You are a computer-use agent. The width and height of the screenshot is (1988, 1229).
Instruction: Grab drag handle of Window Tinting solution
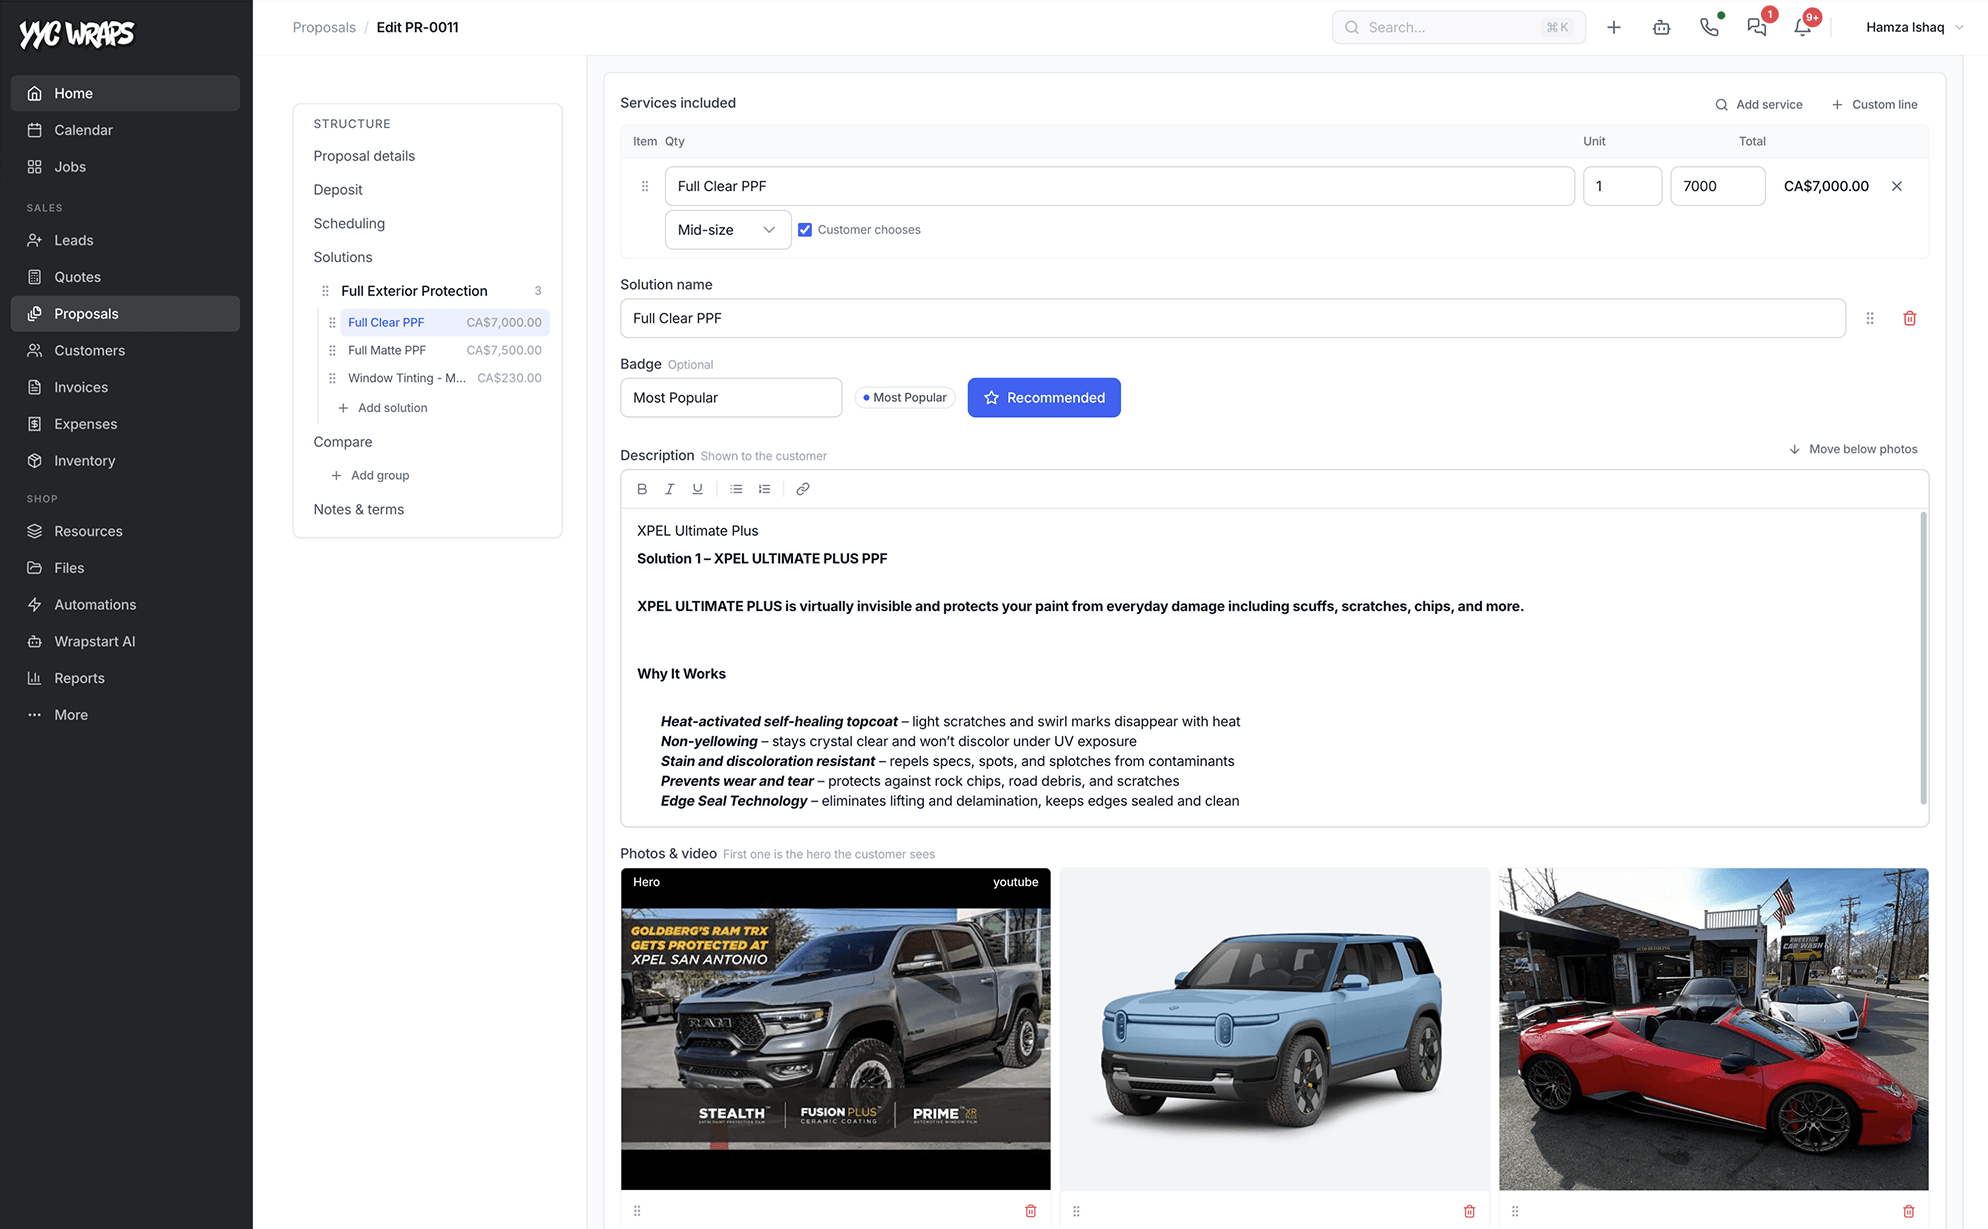pyautogui.click(x=332, y=378)
